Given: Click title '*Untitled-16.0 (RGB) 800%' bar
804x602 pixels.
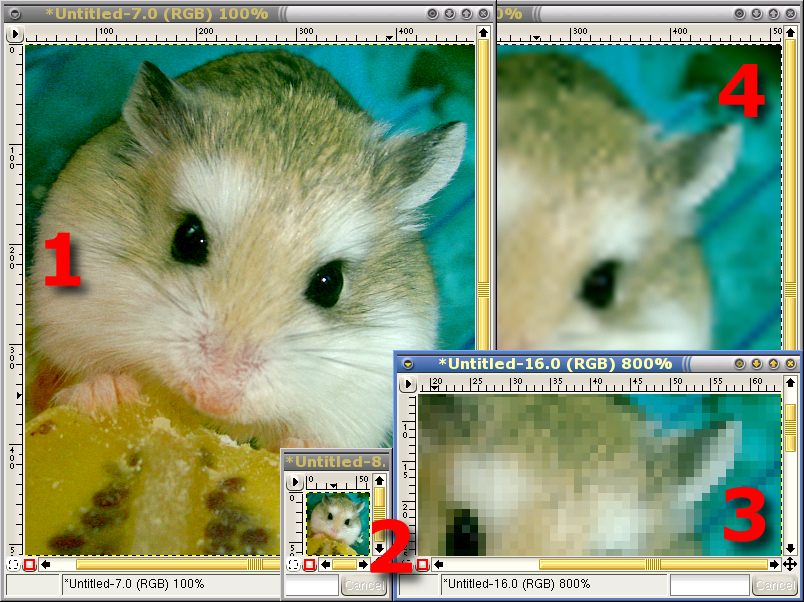Looking at the screenshot, I should point(555,364).
